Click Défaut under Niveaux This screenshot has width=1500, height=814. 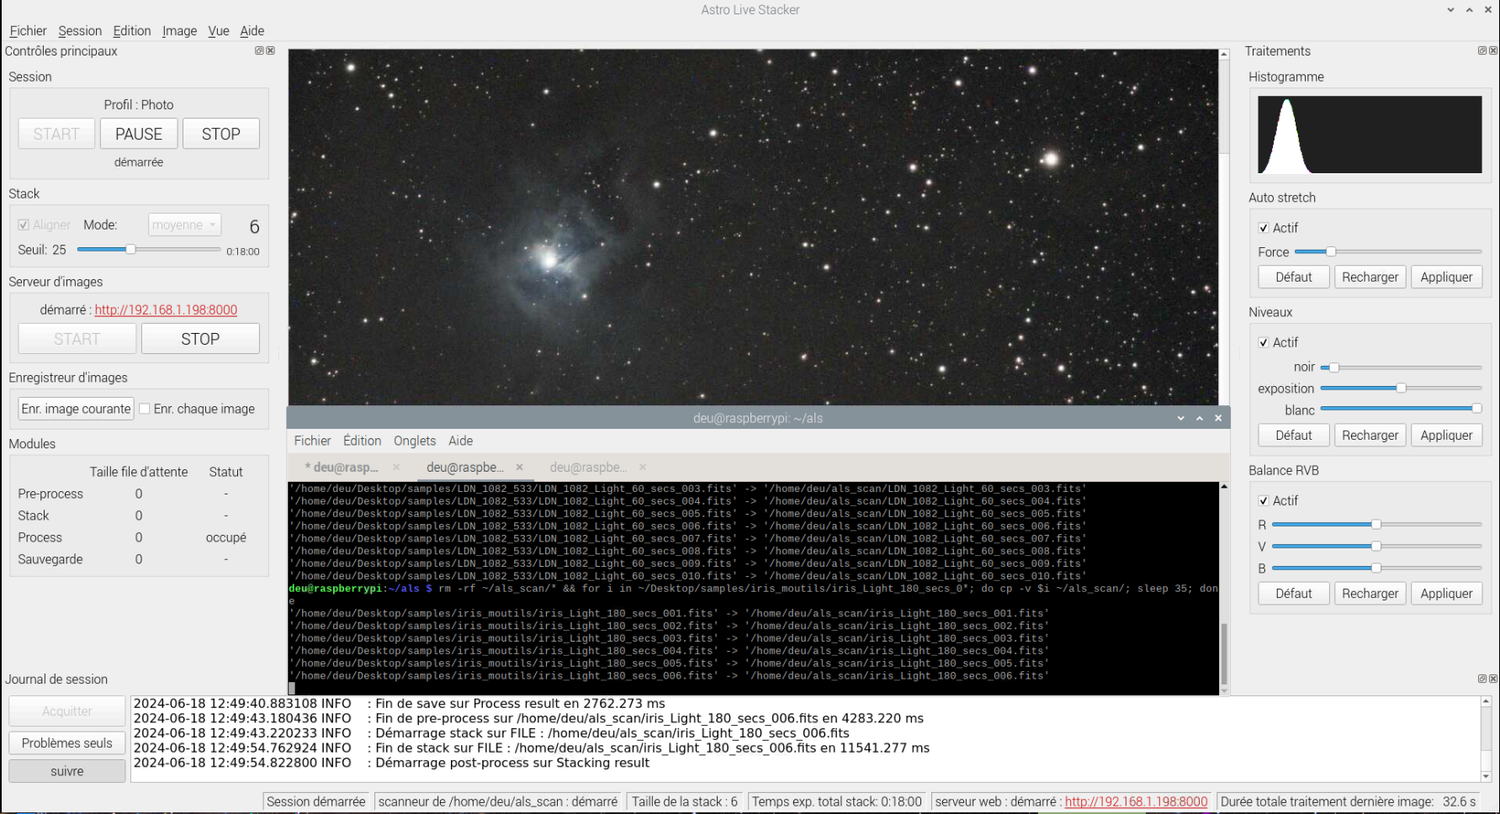(1293, 435)
